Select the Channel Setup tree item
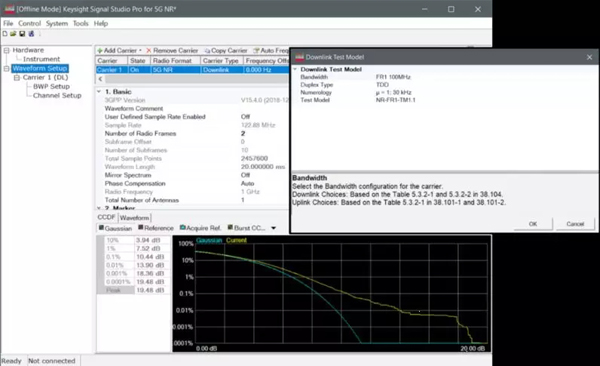Image resolution: width=600 pixels, height=366 pixels. tap(57, 96)
